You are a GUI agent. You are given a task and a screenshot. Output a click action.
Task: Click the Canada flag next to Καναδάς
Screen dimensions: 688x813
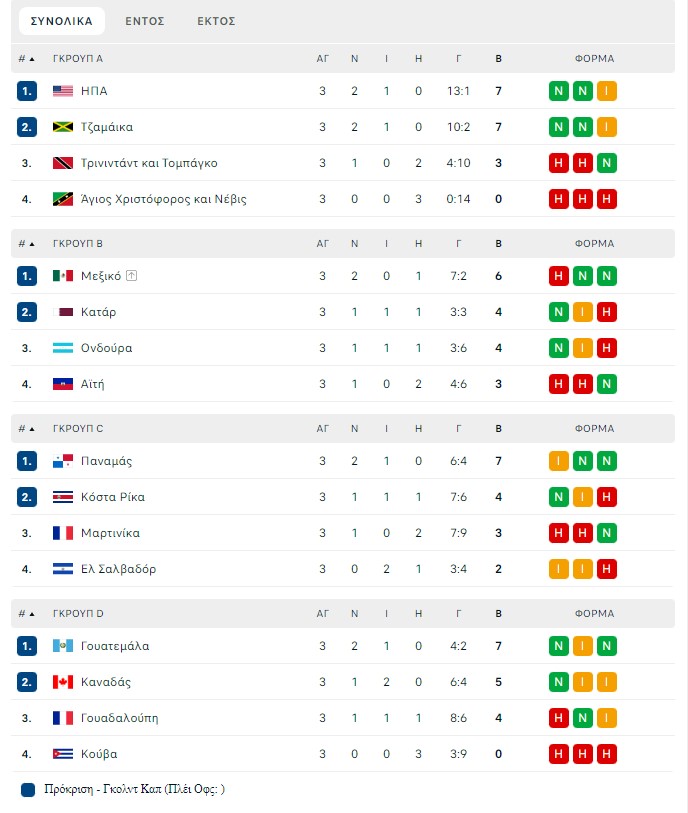63,682
